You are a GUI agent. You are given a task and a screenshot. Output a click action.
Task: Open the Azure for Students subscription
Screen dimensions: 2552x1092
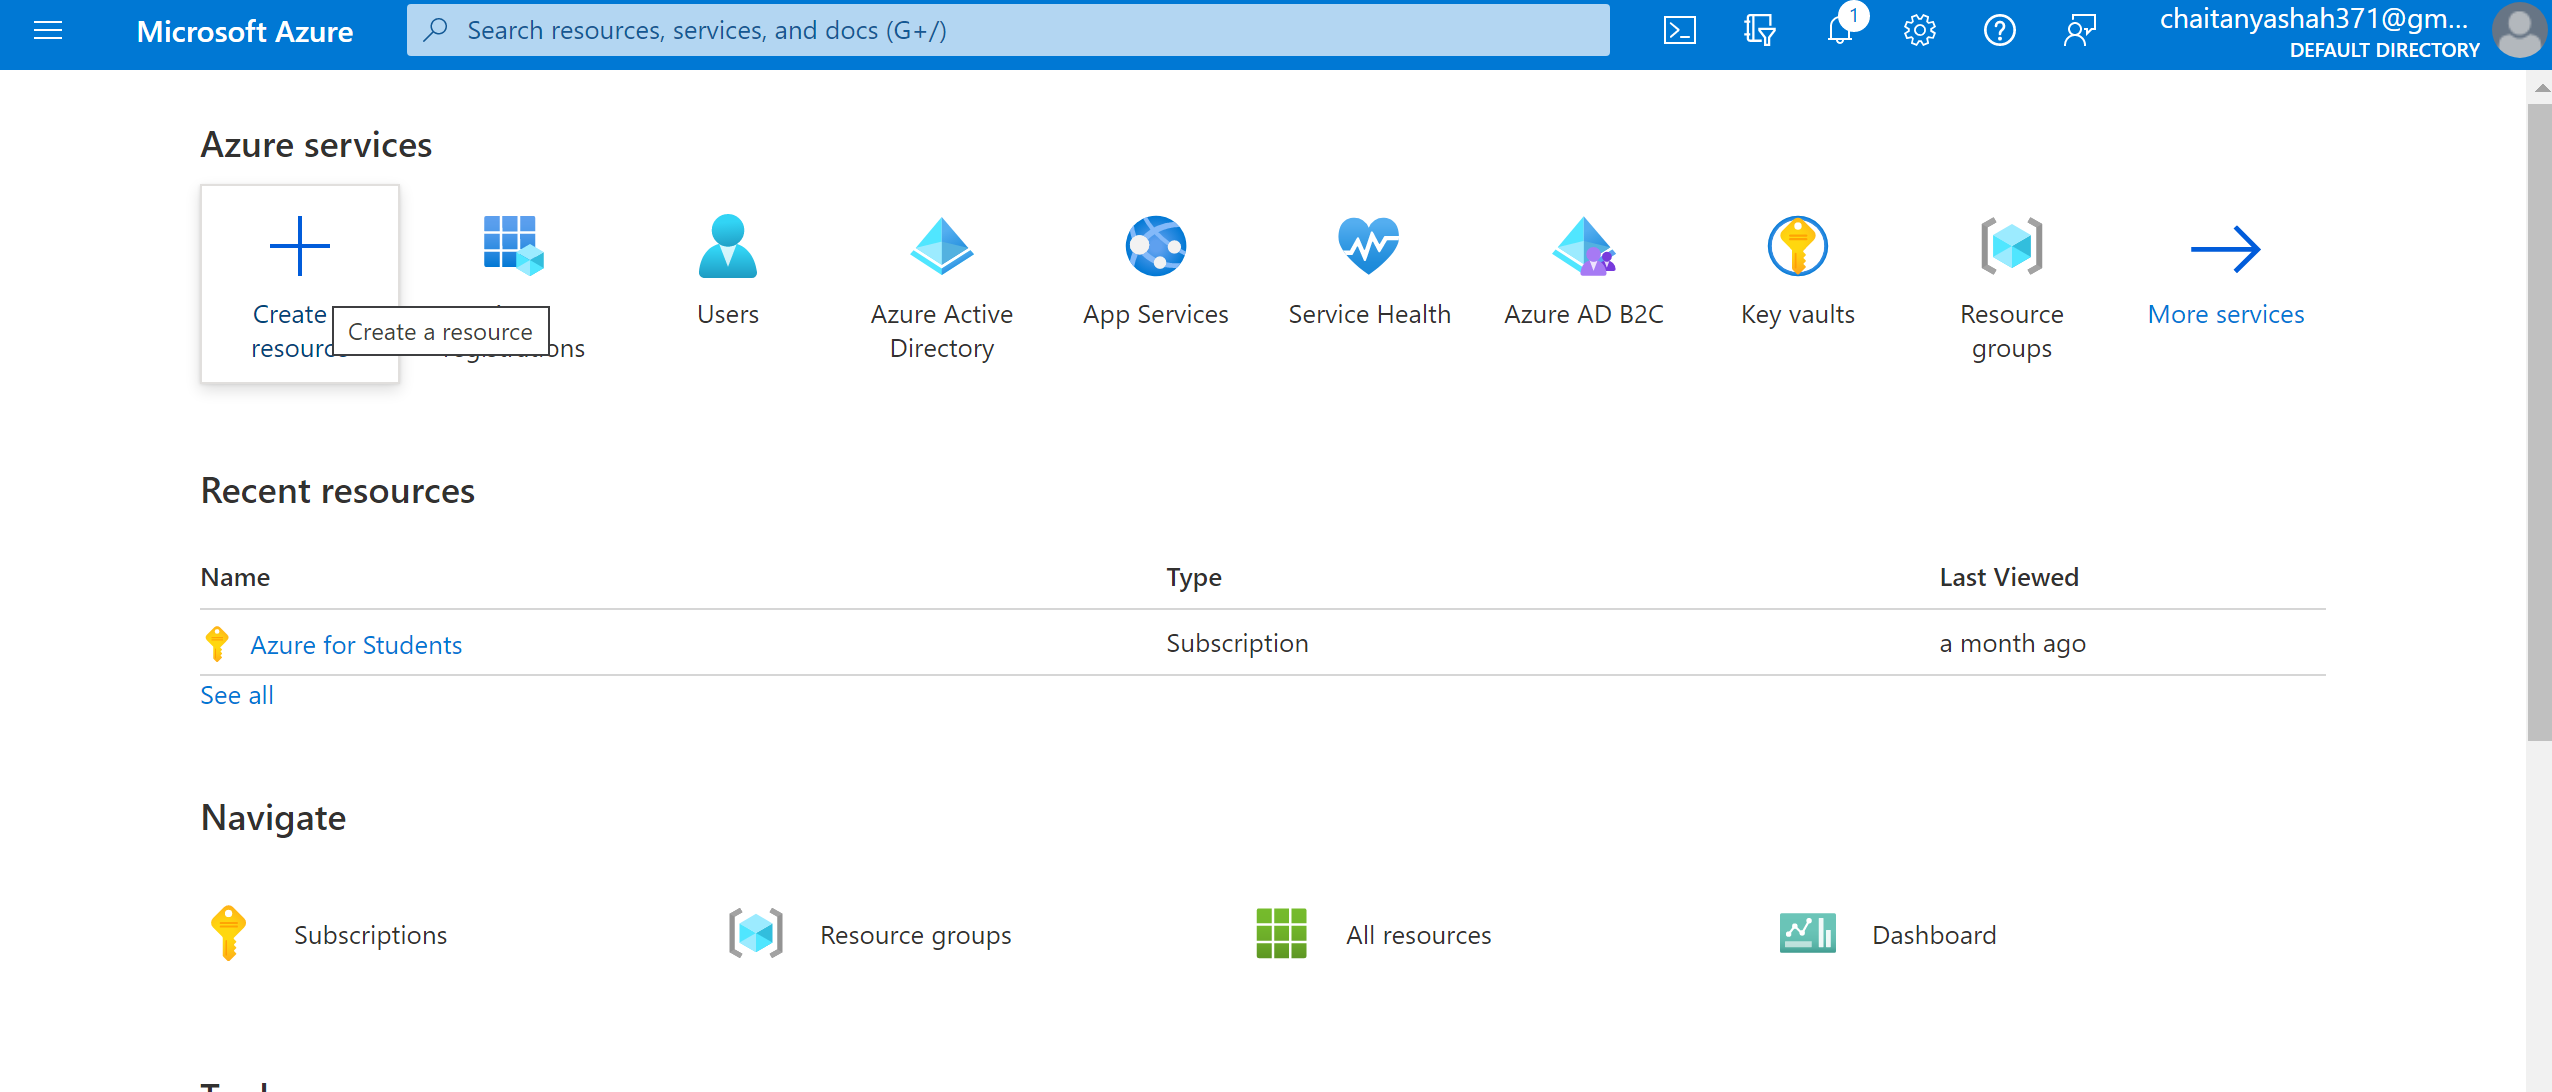[356, 644]
